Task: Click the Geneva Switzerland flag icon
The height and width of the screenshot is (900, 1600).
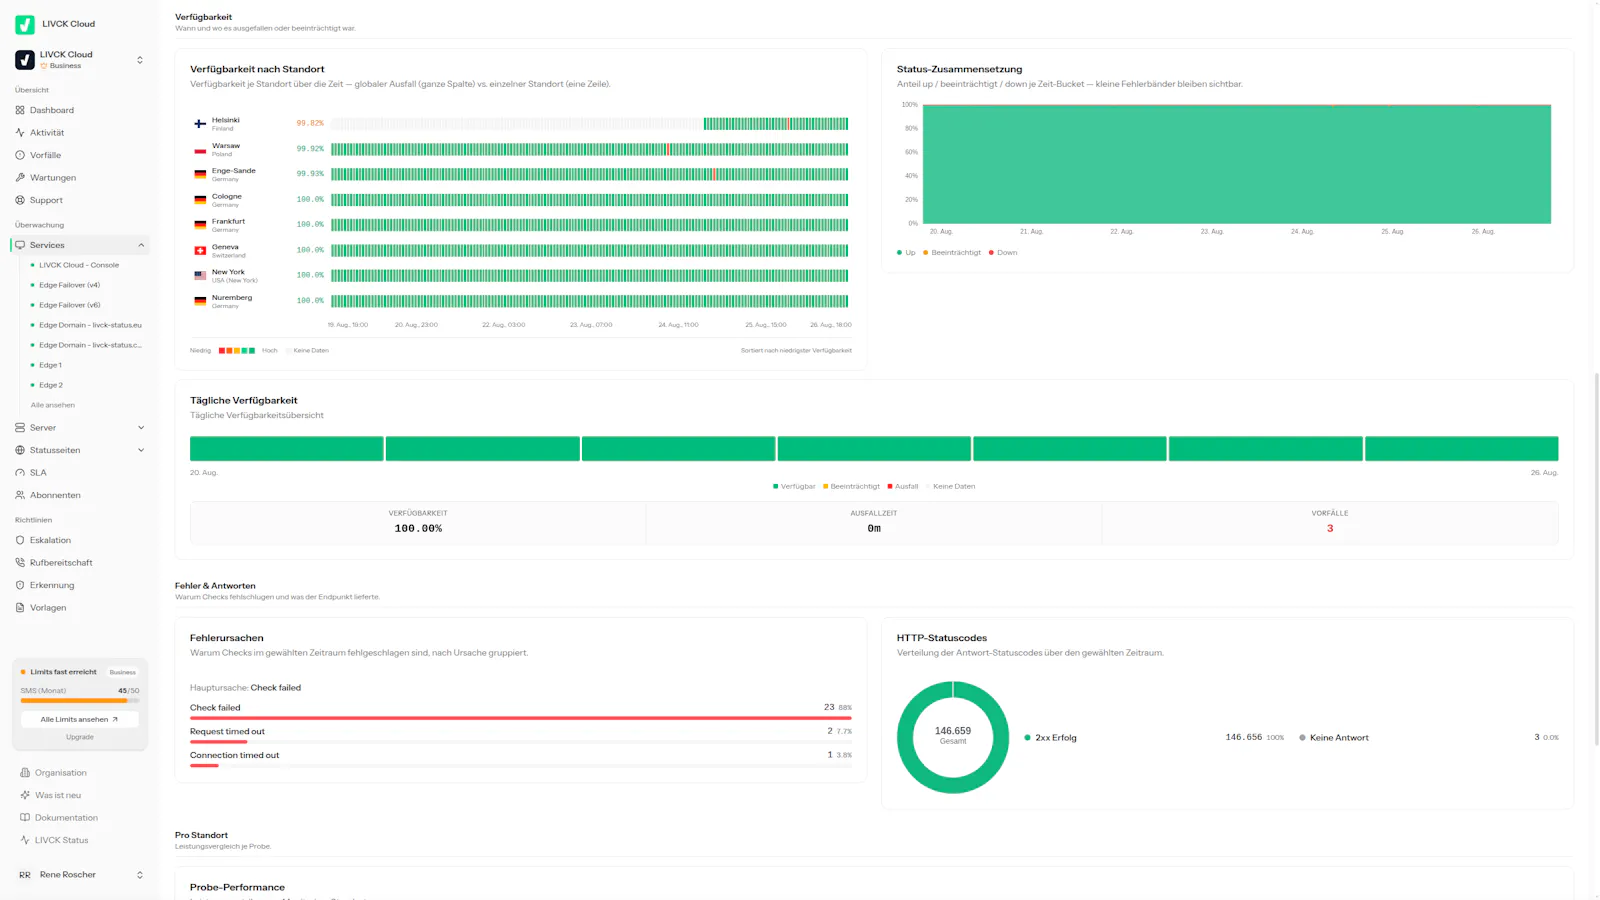Action: click(x=200, y=250)
